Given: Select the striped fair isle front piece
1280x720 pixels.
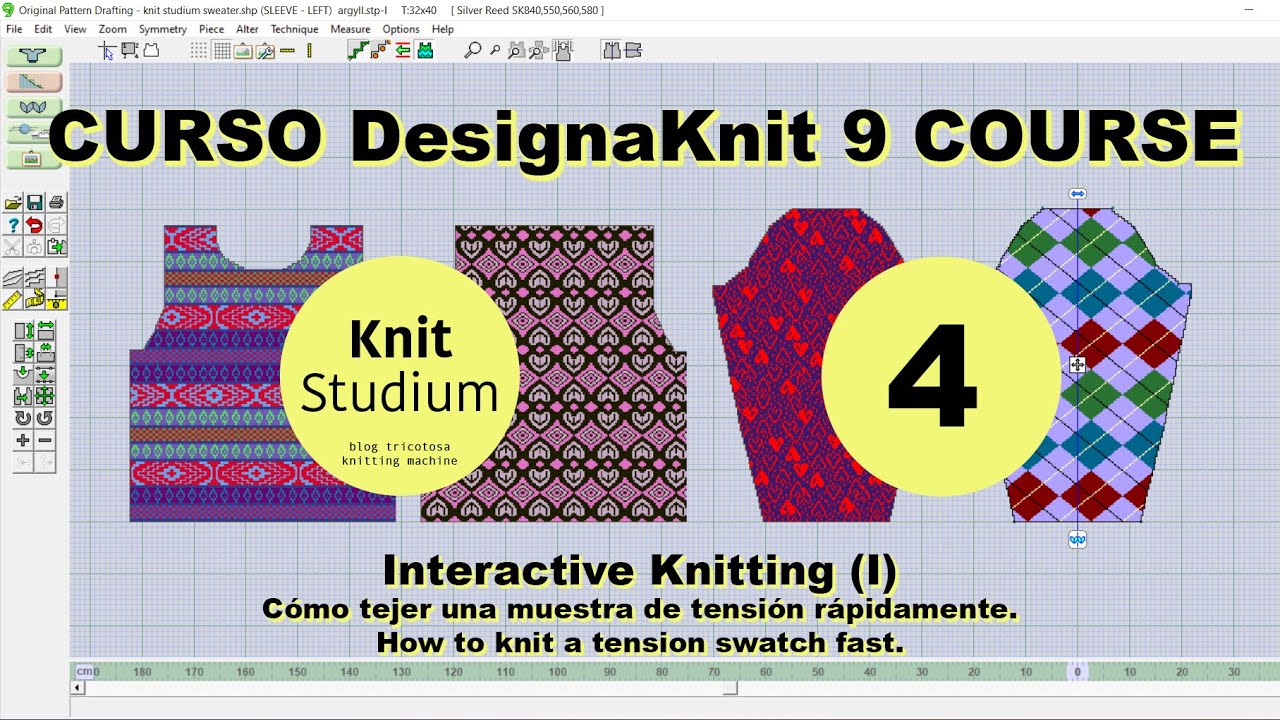Looking at the screenshot, I should coord(262,373).
